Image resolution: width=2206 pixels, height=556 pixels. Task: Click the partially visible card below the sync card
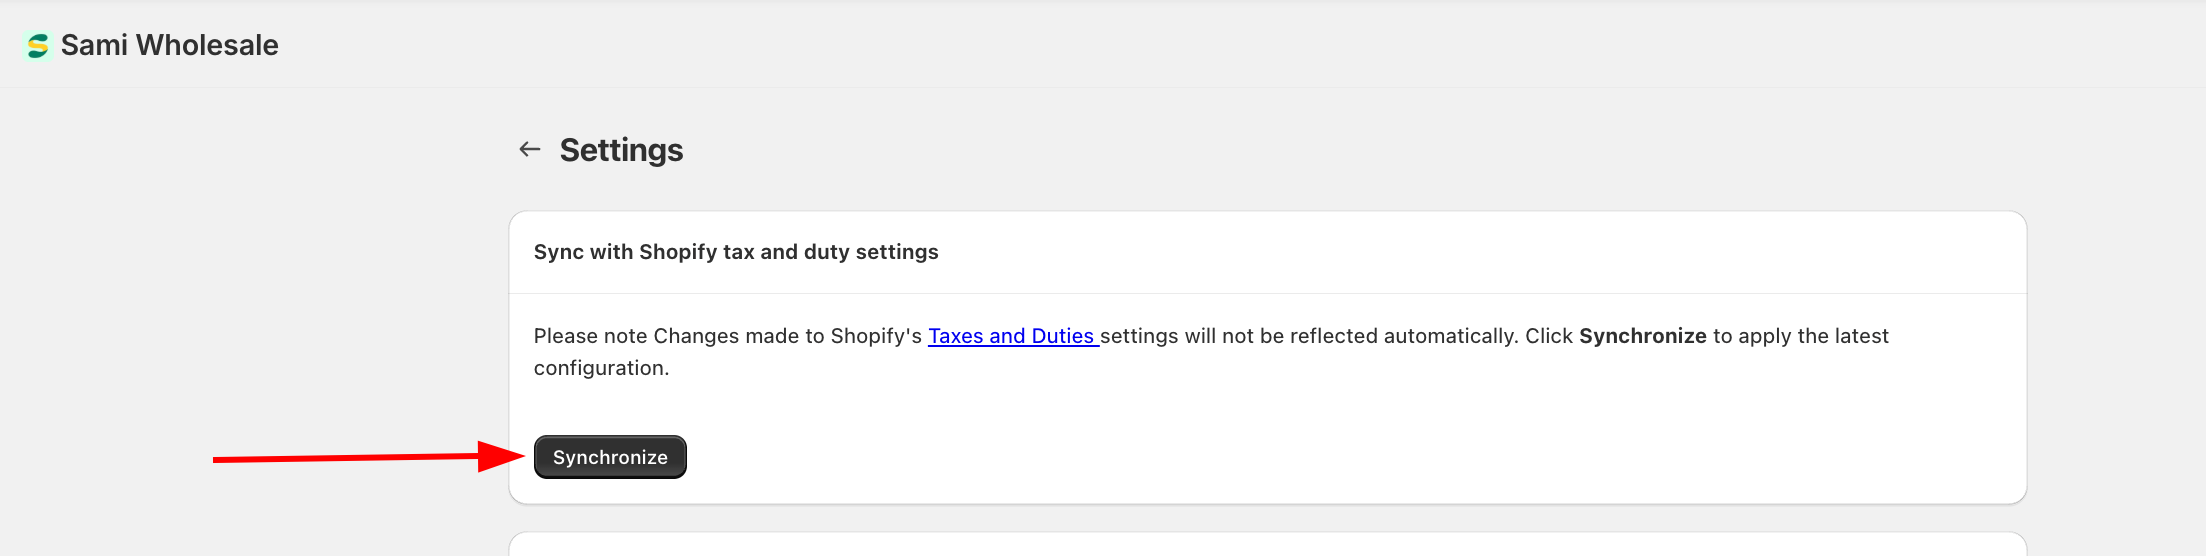[x=1267, y=545]
